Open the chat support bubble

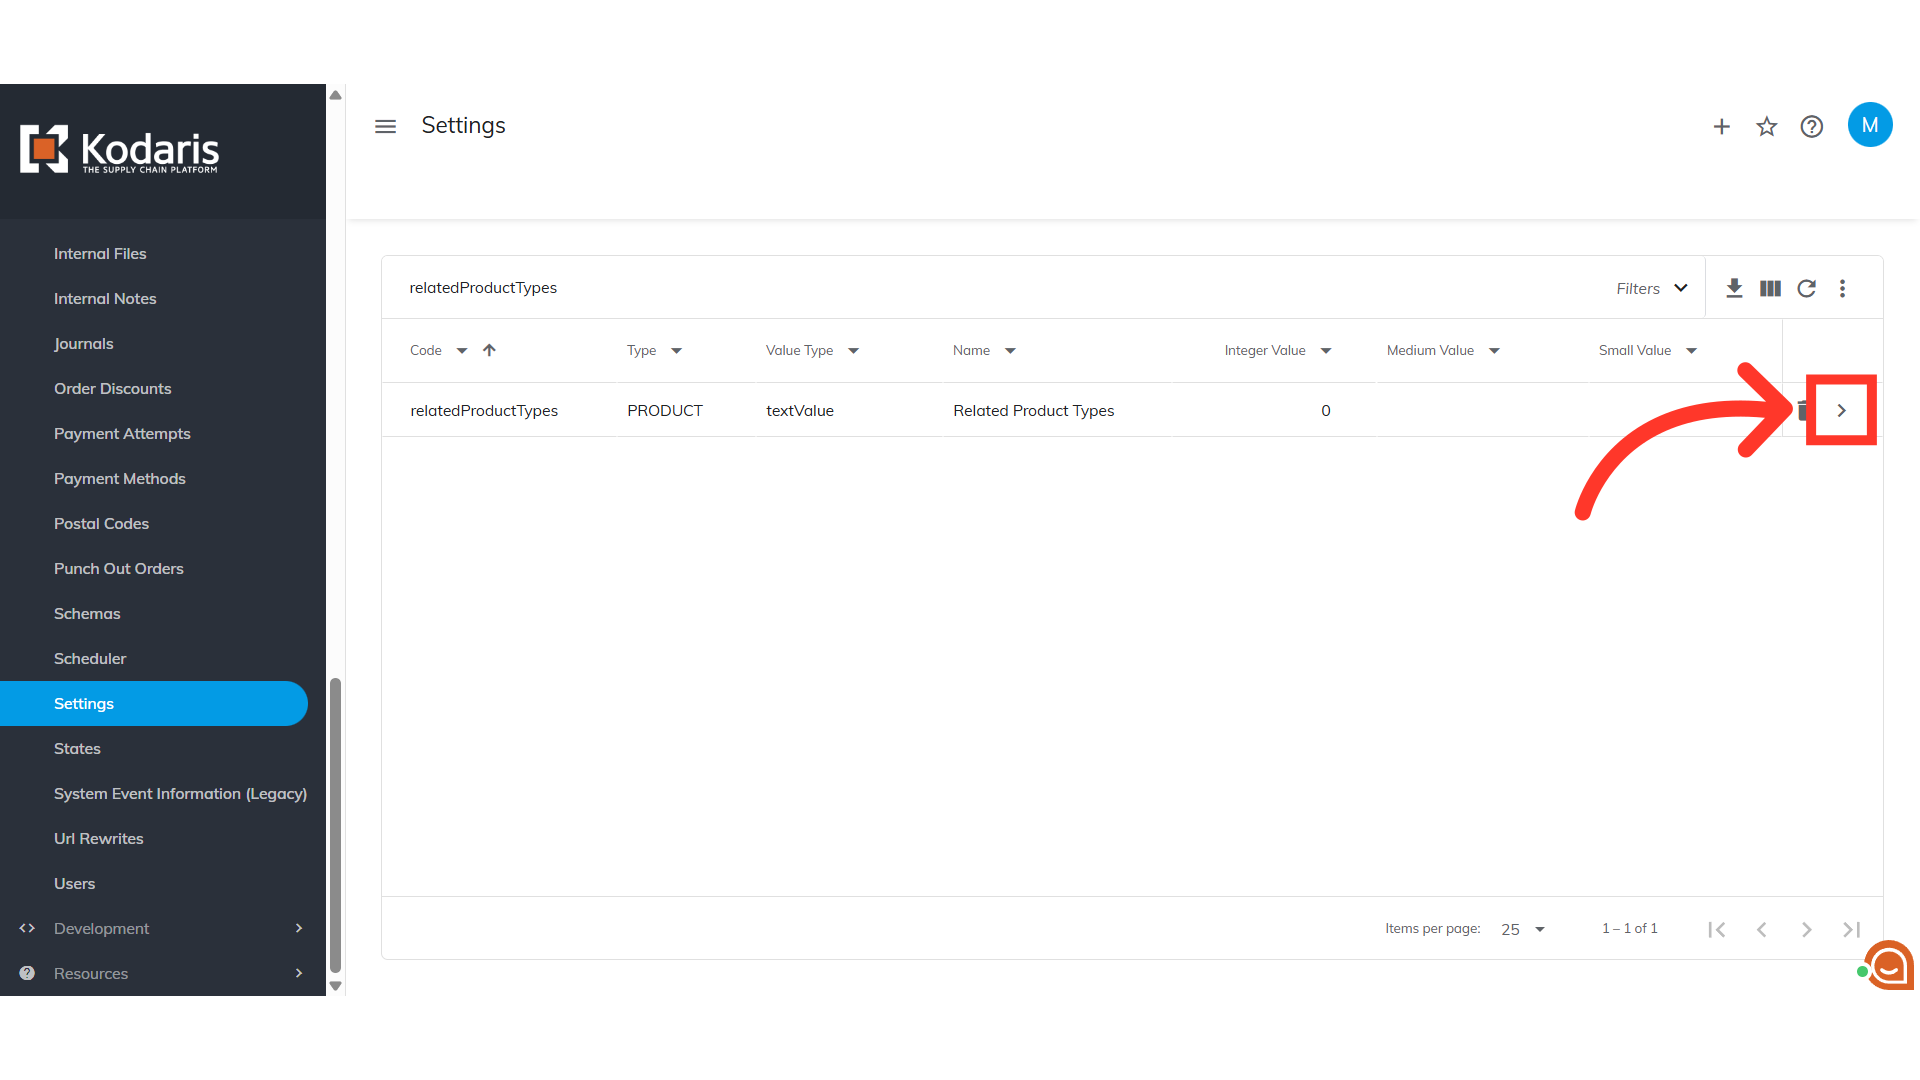pyautogui.click(x=1888, y=965)
